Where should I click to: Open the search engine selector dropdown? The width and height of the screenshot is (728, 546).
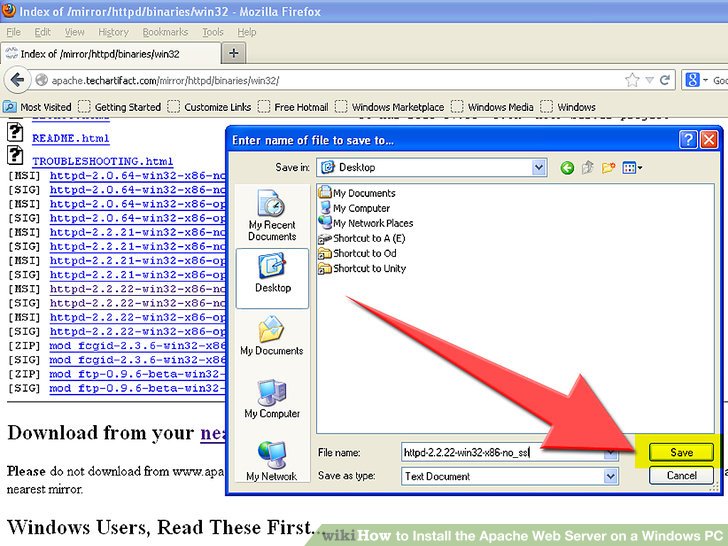[705, 80]
